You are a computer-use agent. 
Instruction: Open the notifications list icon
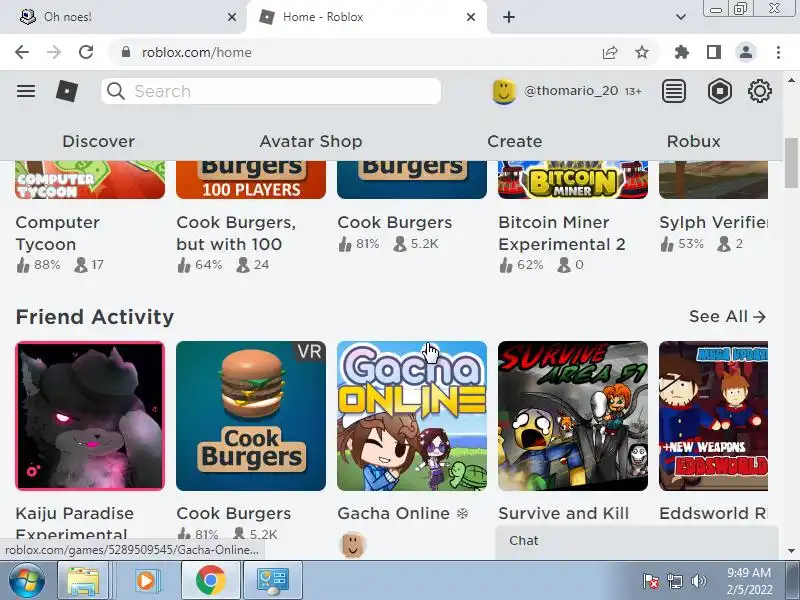point(673,91)
